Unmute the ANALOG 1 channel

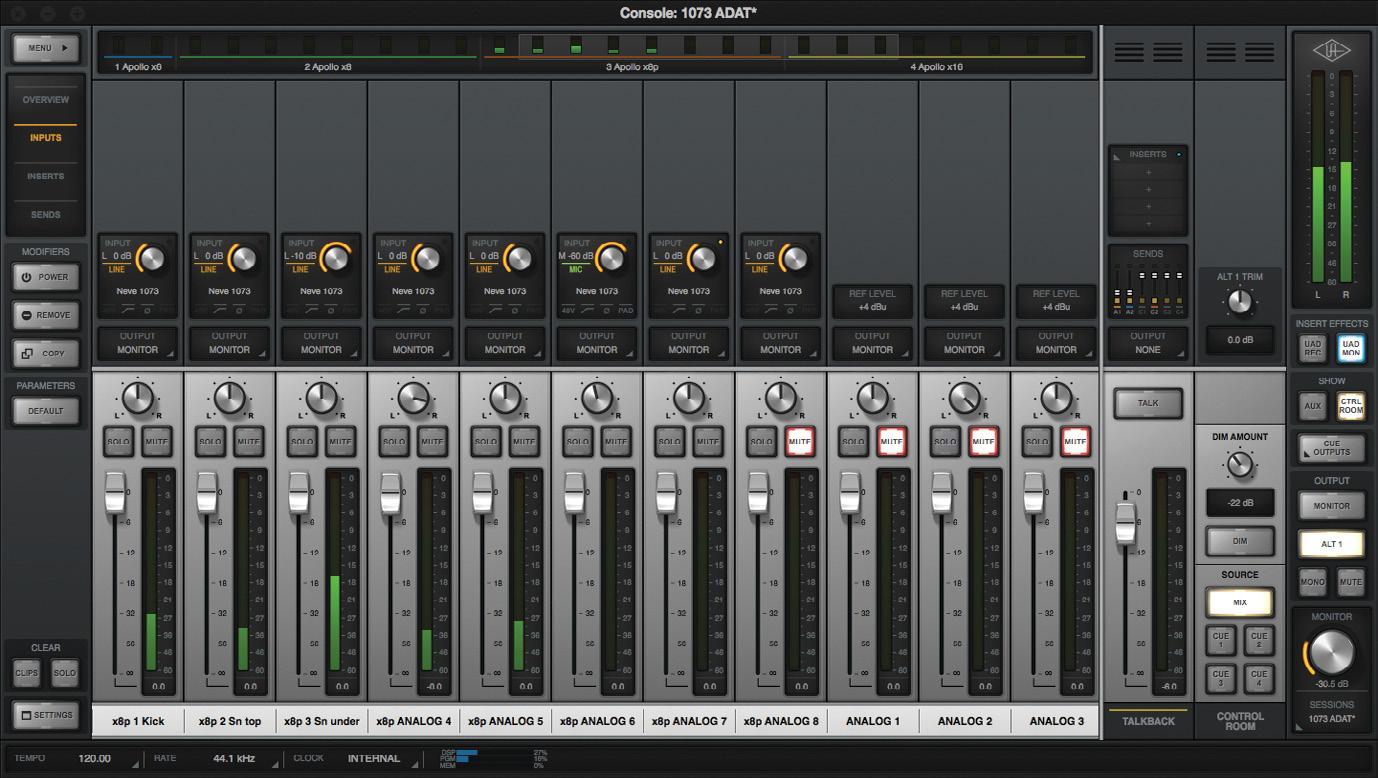[x=892, y=441]
